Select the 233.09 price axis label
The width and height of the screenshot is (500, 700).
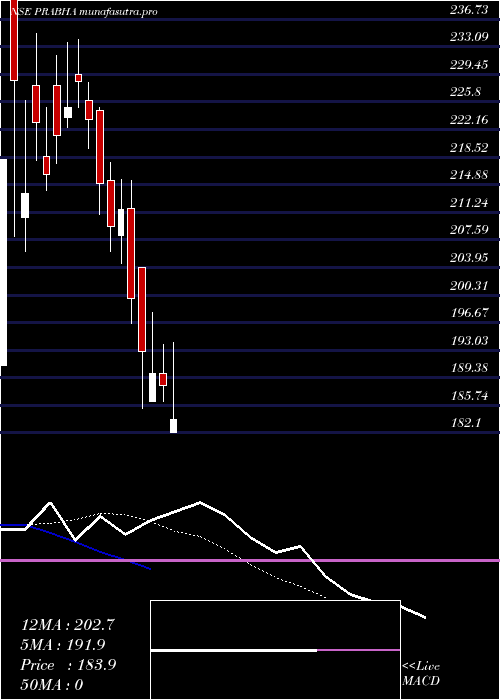(x=468, y=38)
